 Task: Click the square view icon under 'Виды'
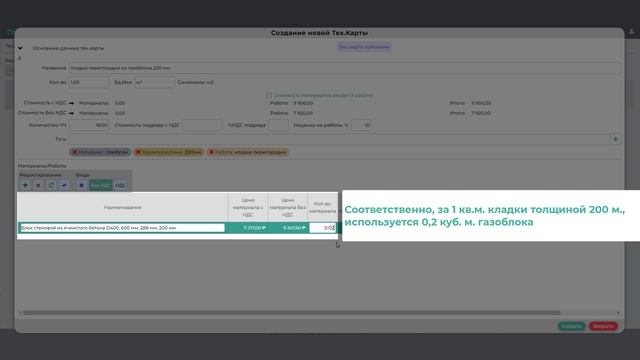click(x=81, y=185)
